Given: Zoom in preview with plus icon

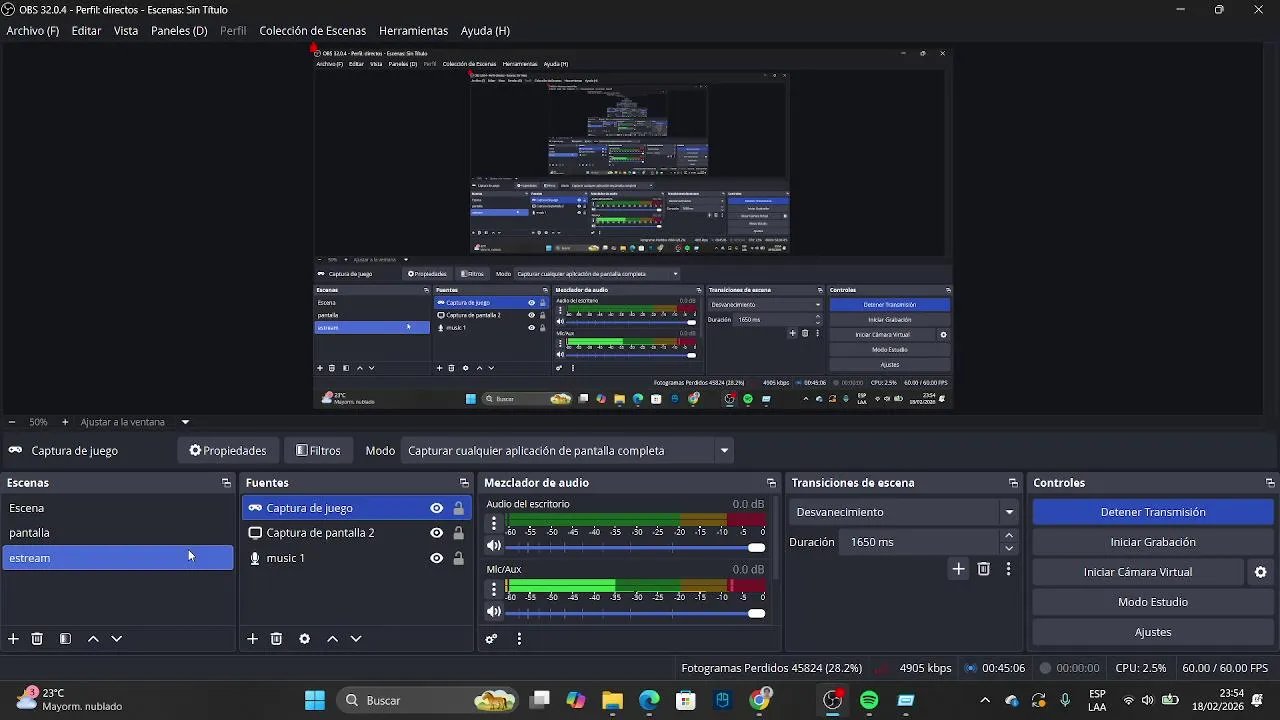Looking at the screenshot, I should pos(65,422).
